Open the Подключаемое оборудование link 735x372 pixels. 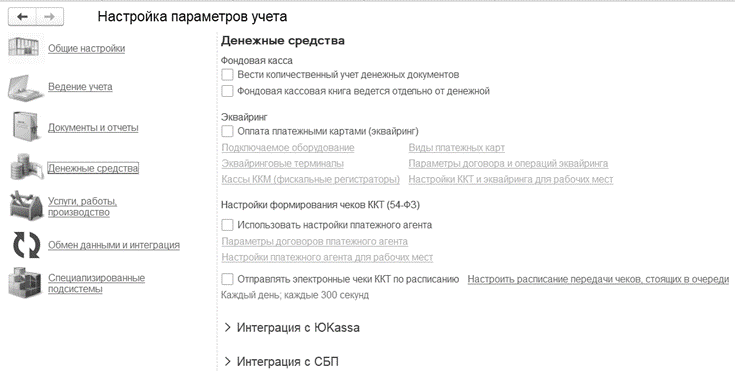pos(288,148)
